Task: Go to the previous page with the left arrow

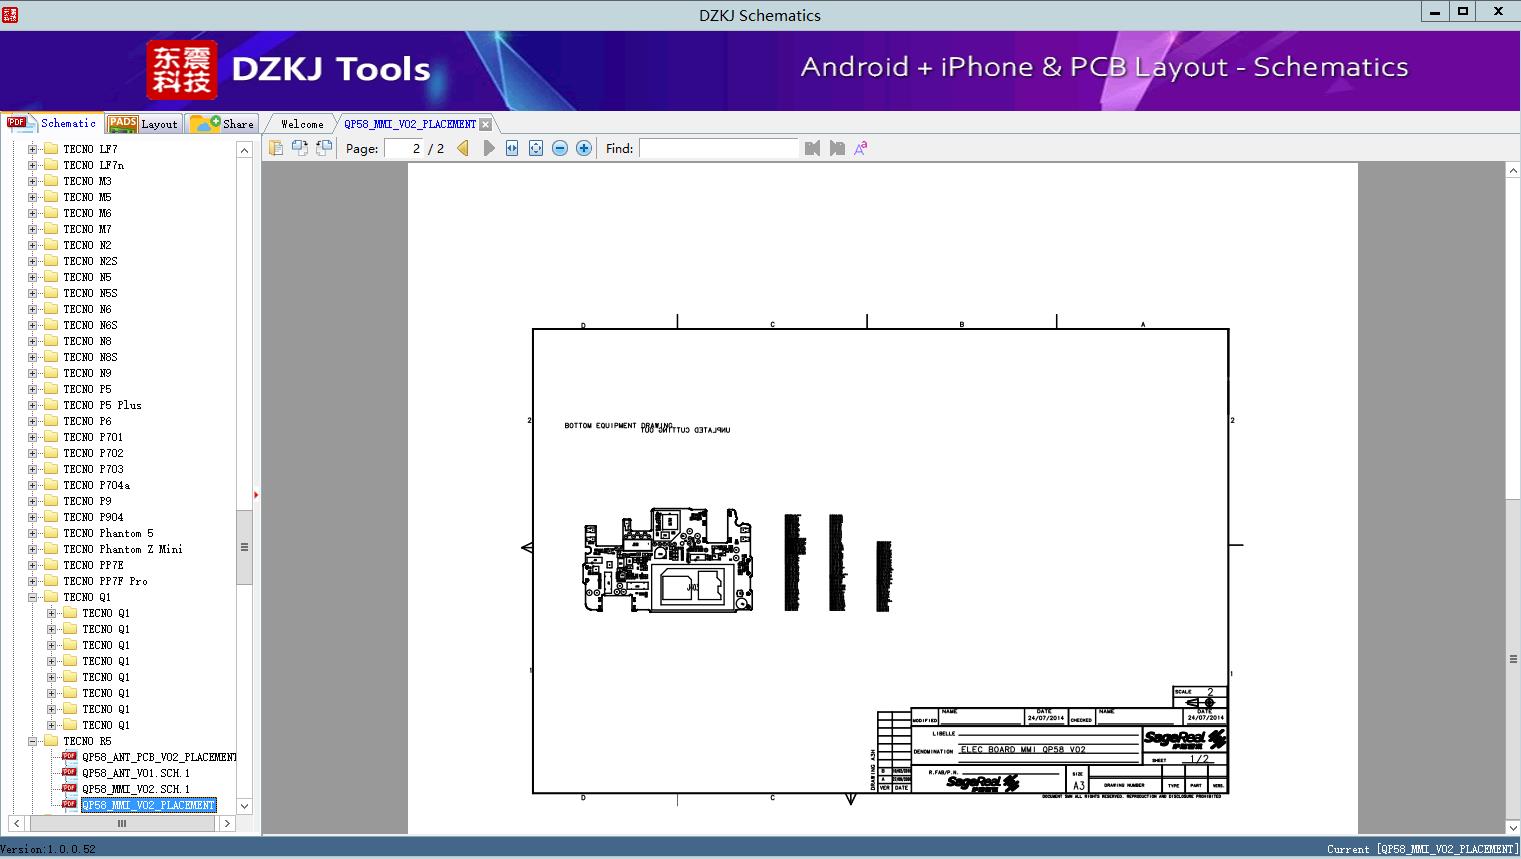Action: (463, 148)
